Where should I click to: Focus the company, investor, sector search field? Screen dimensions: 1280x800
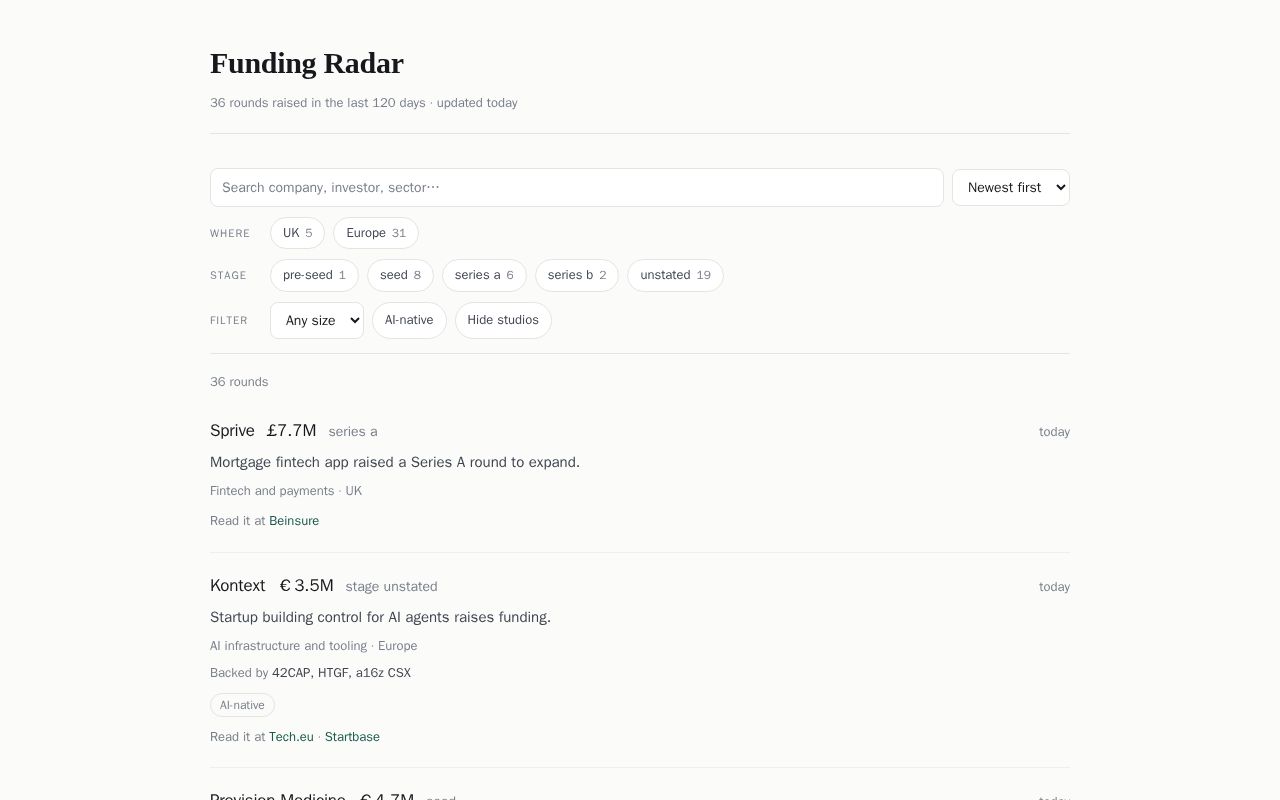click(x=577, y=187)
